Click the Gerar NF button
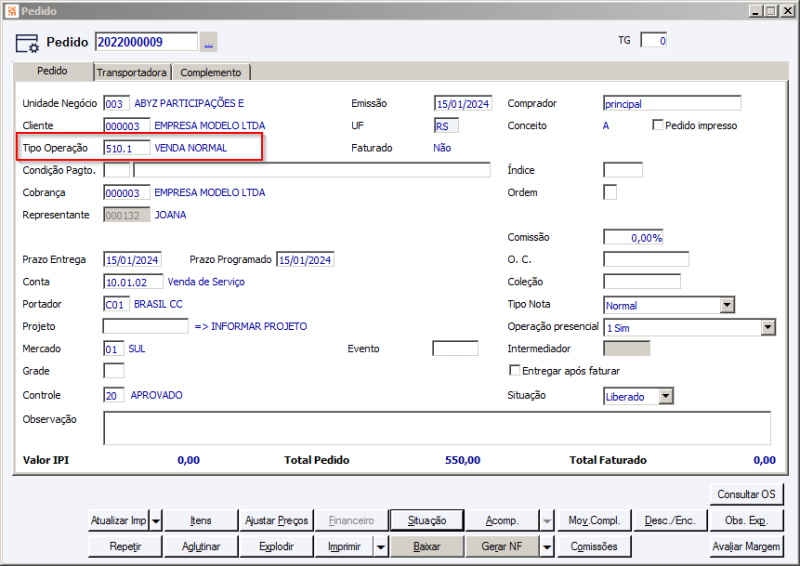The width and height of the screenshot is (800, 566). (x=503, y=547)
